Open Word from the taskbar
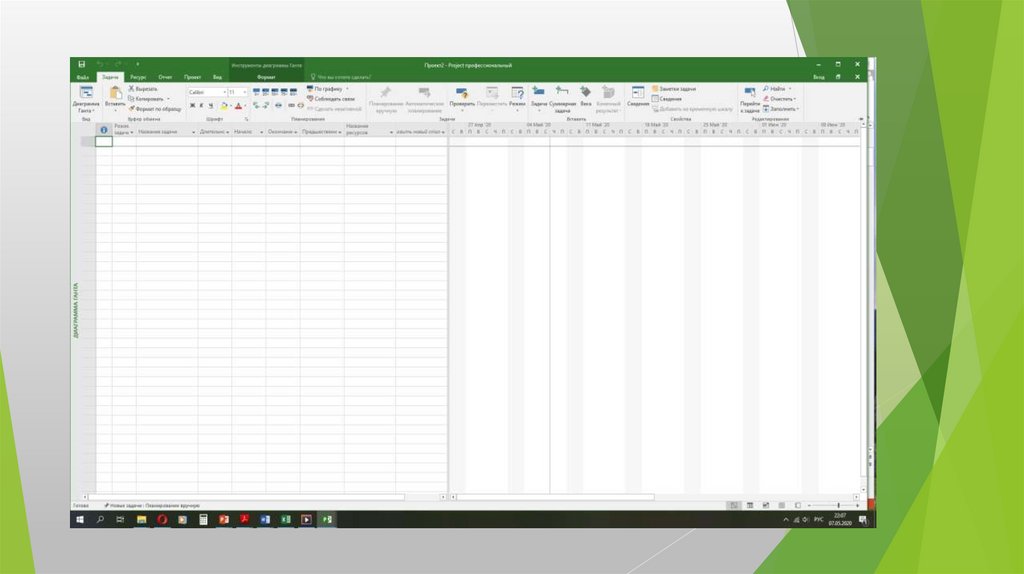Image resolution: width=1024 pixels, height=574 pixels. 264,519
